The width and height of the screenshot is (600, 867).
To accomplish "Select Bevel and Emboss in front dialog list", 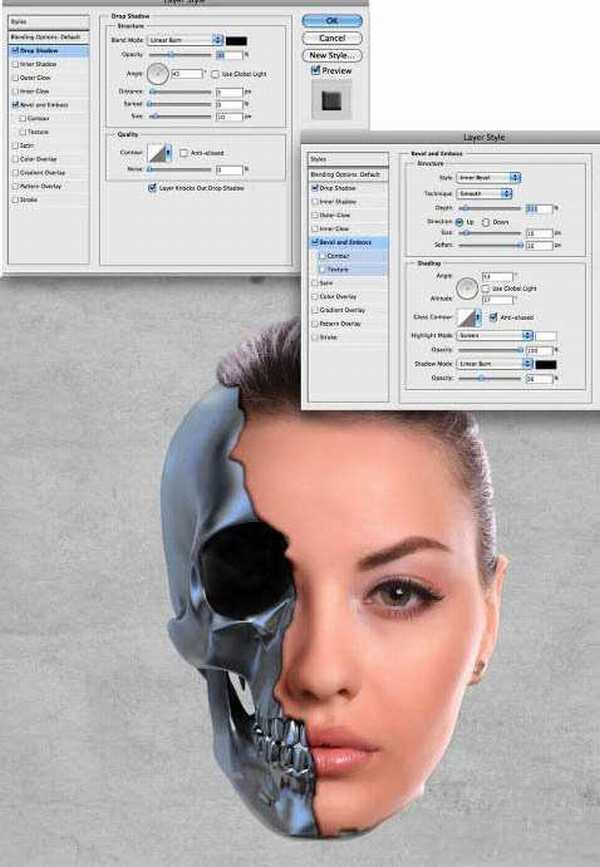I will click(x=343, y=242).
